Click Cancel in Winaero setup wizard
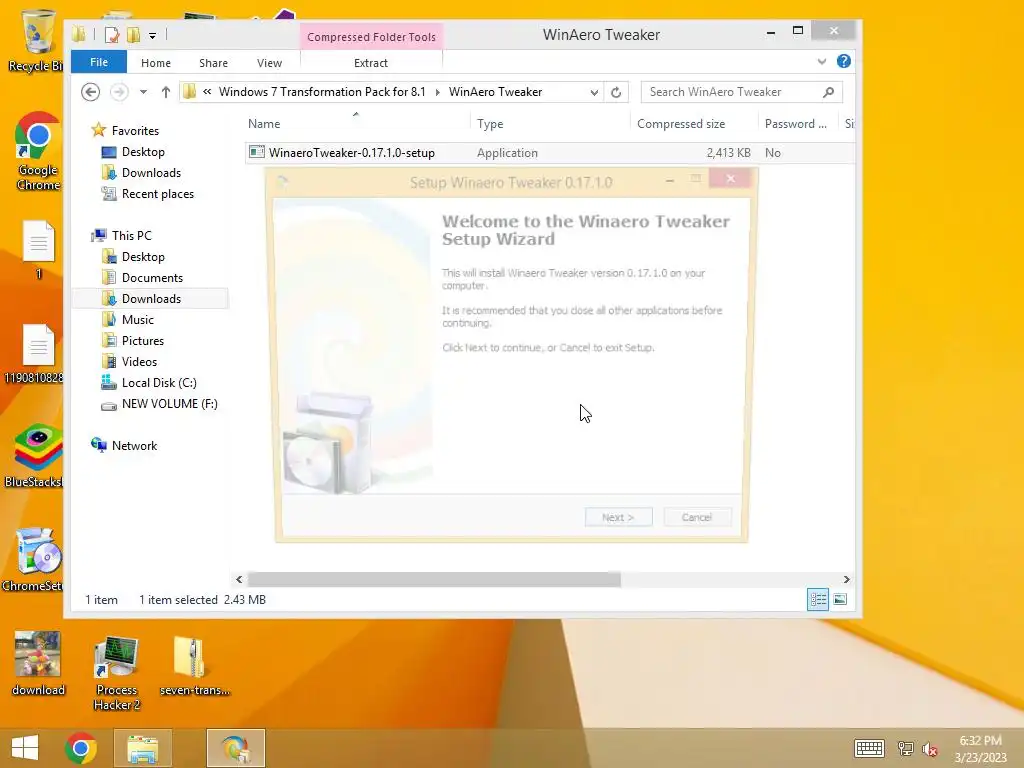Image resolution: width=1024 pixels, height=768 pixels. coord(697,517)
